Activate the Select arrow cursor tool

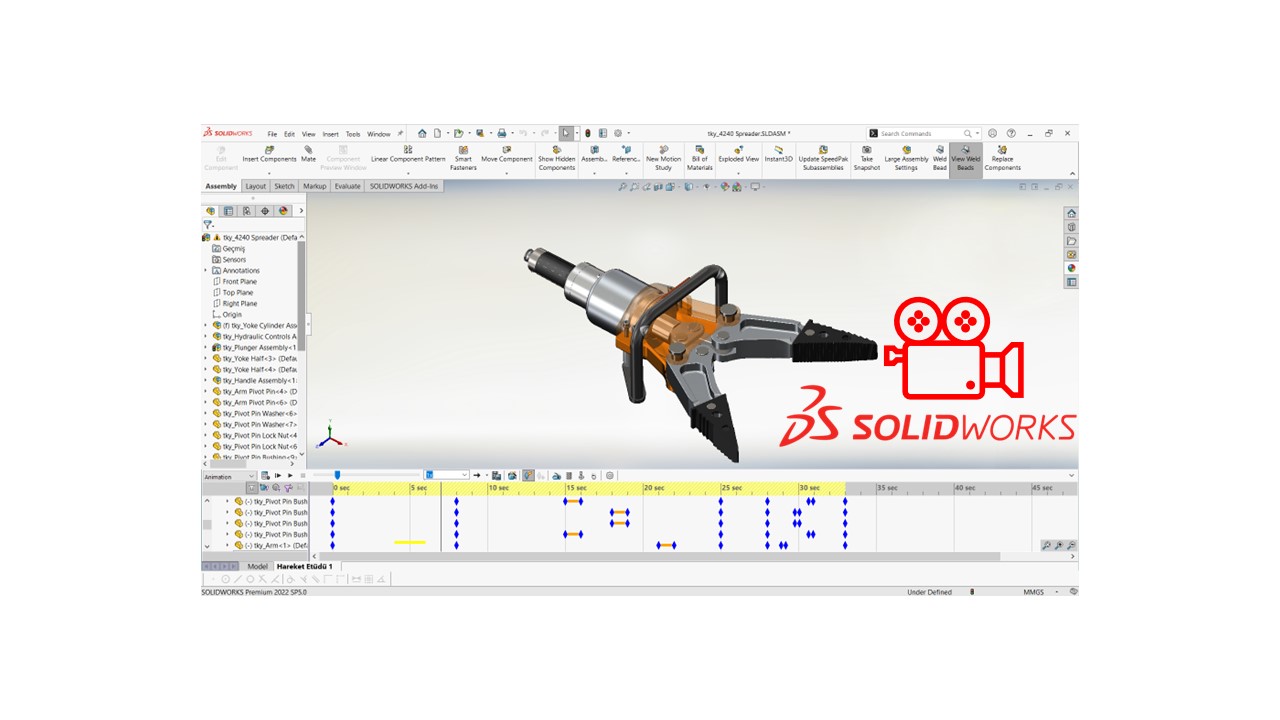pyautogui.click(x=566, y=133)
